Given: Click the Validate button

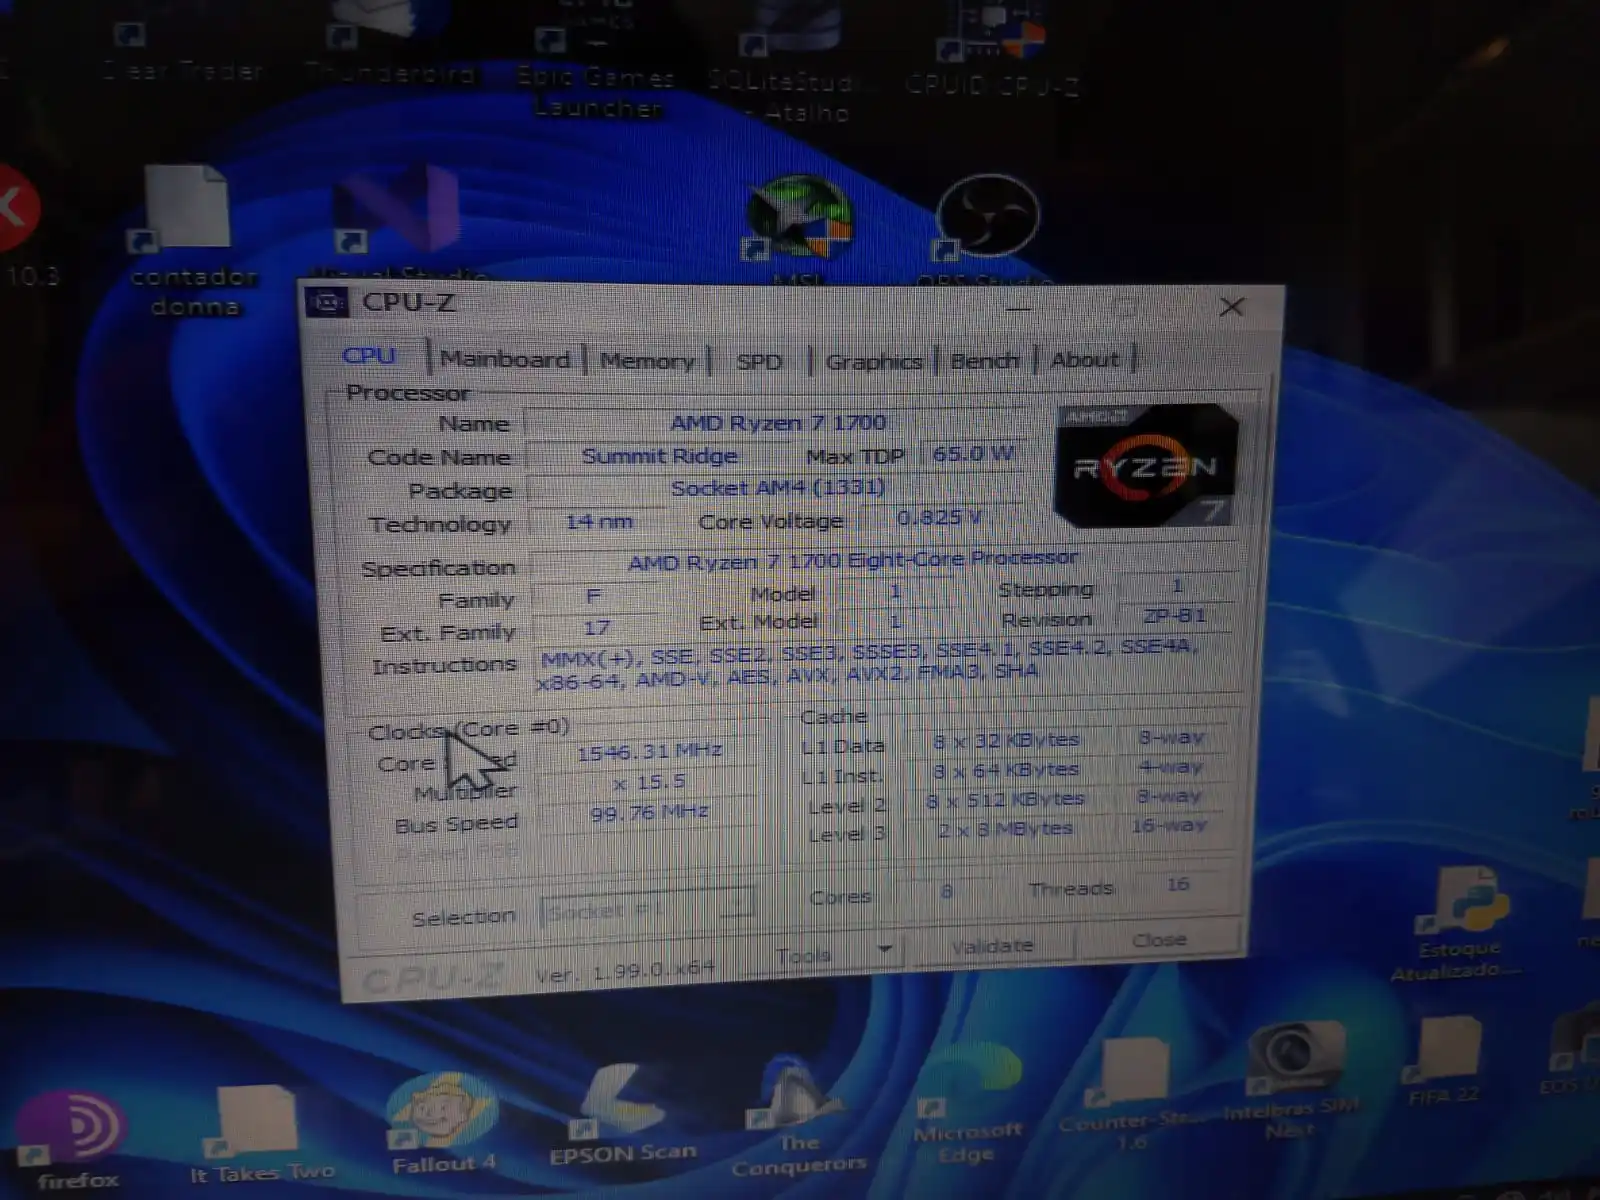Looking at the screenshot, I should click(992, 946).
